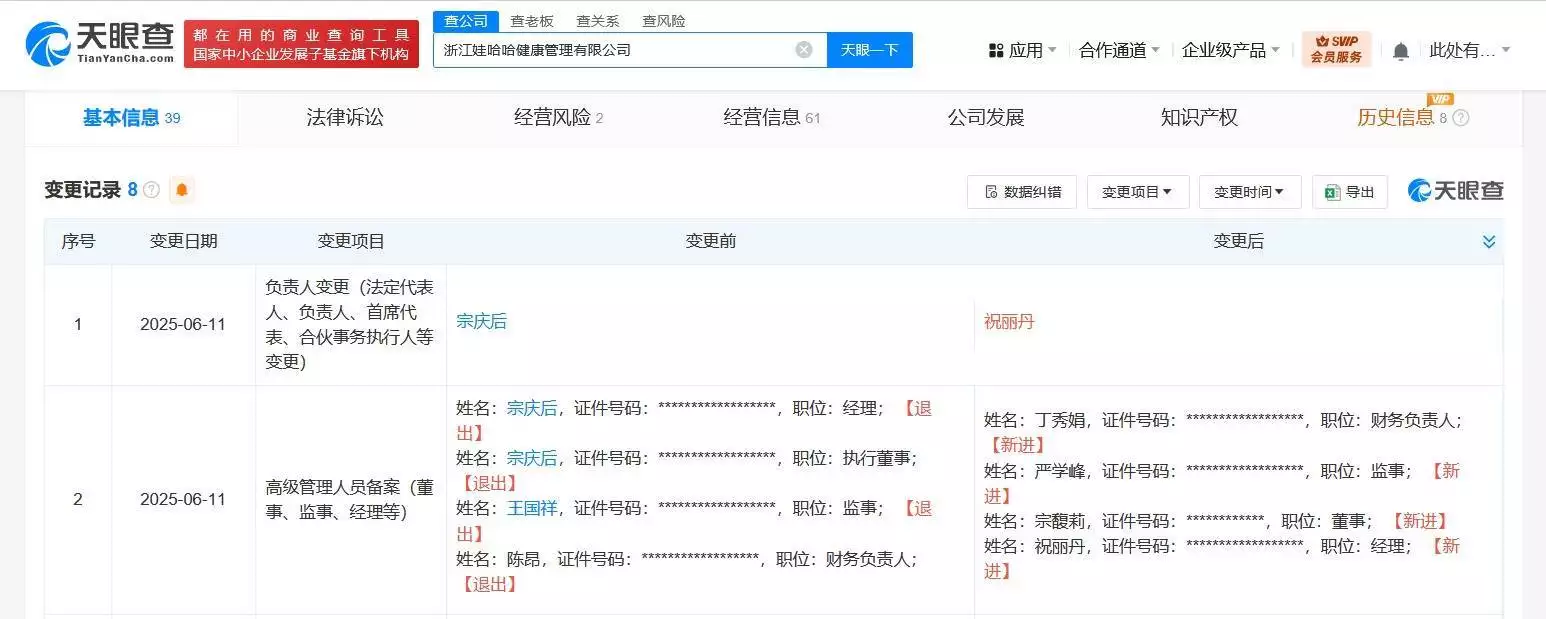Screen dimensions: 1546x619
Task: Click the orange alert bell next to 变更记录
Action: 181,190
